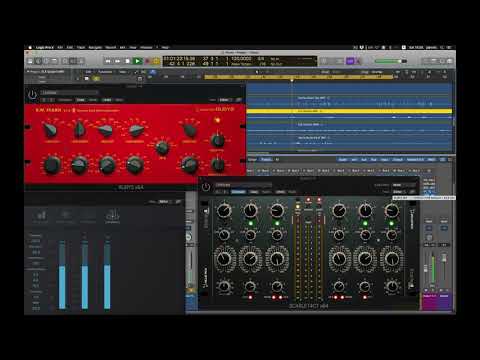Open the RUBY2 plugin preset dropdown

tap(69, 92)
